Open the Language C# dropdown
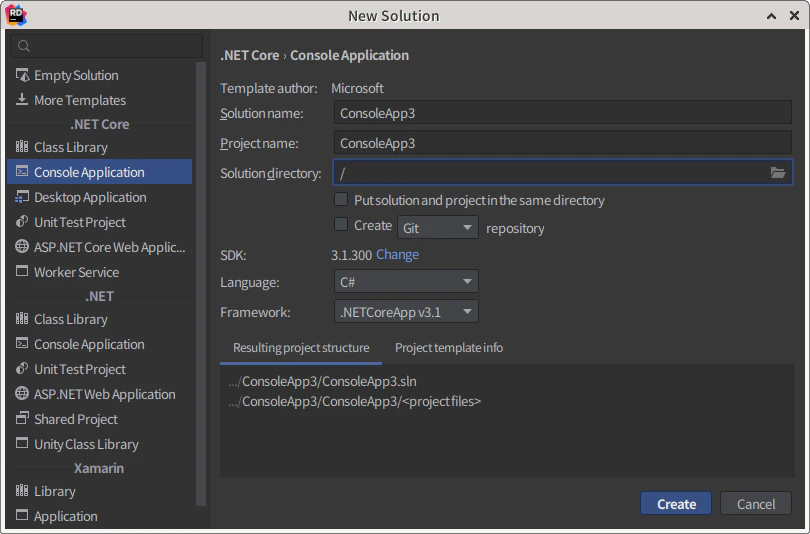 click(x=406, y=282)
